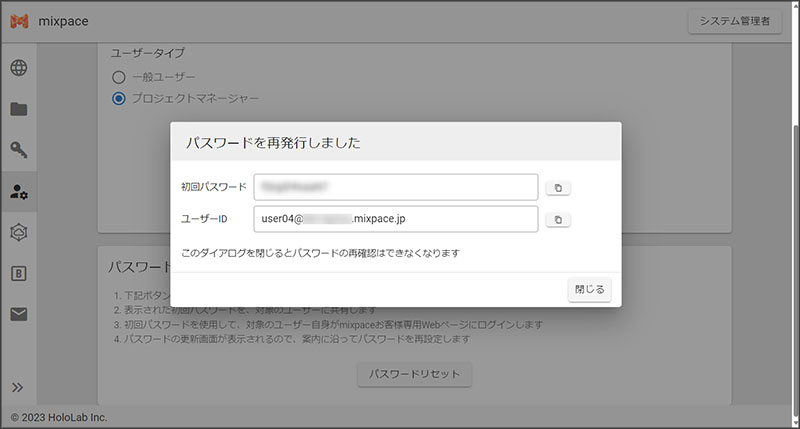Image resolution: width=800 pixels, height=429 pixels.
Task: Click the ユーザーID text field
Action: coord(395,219)
